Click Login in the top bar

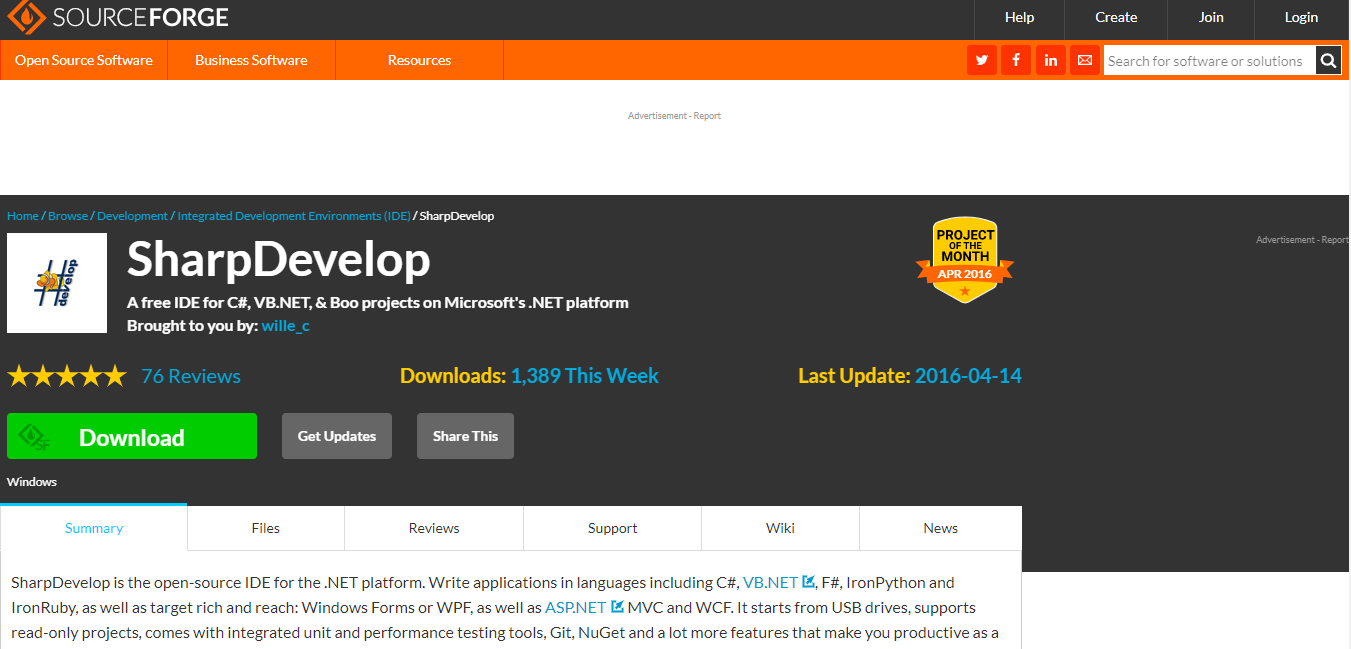tap(1301, 17)
